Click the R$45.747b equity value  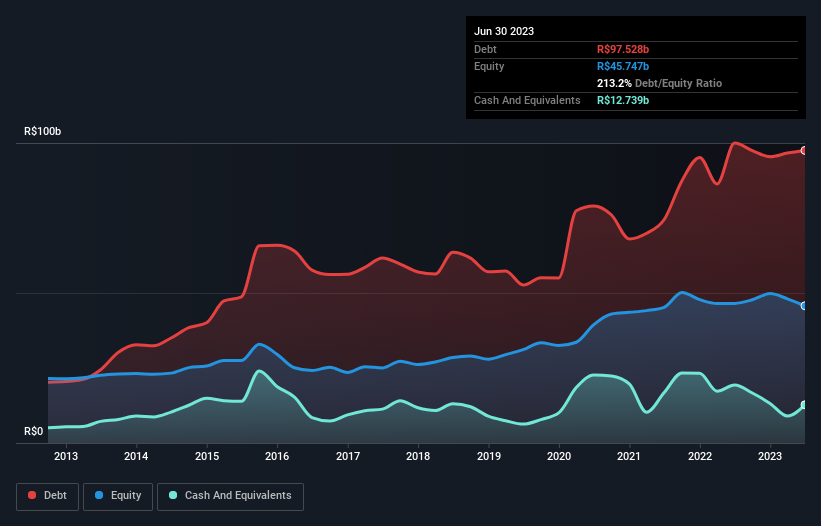623,66
